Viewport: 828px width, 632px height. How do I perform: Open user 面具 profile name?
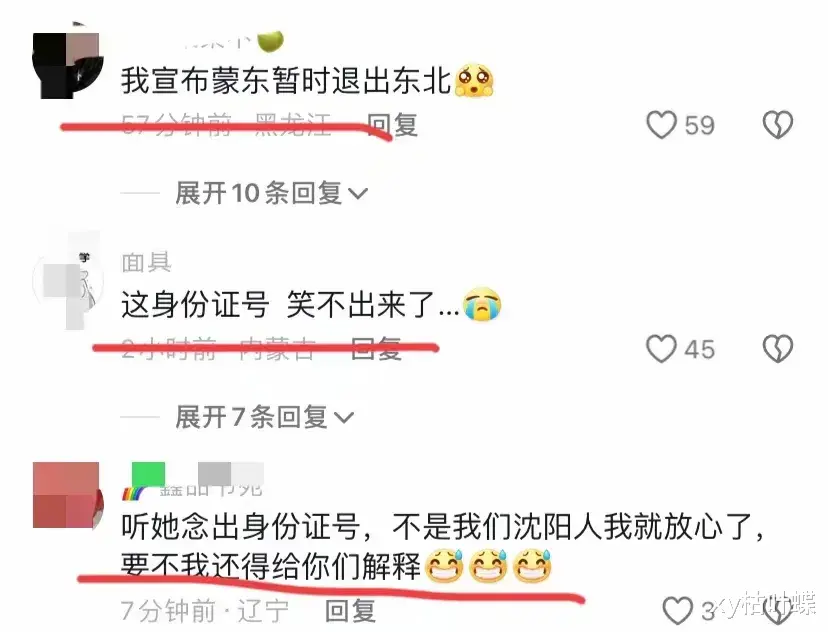[146, 262]
